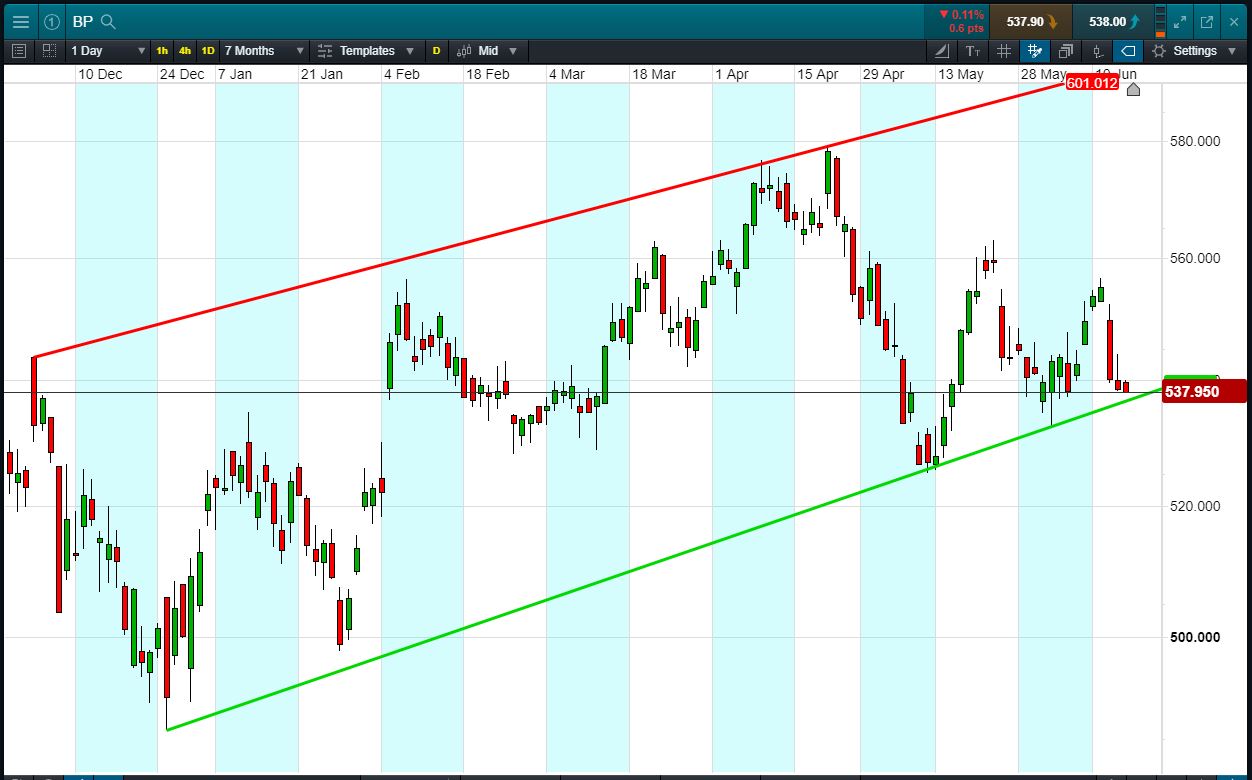Screen dimensions: 1252x780
Task: Close the BP chart window
Action: tap(1233, 21)
